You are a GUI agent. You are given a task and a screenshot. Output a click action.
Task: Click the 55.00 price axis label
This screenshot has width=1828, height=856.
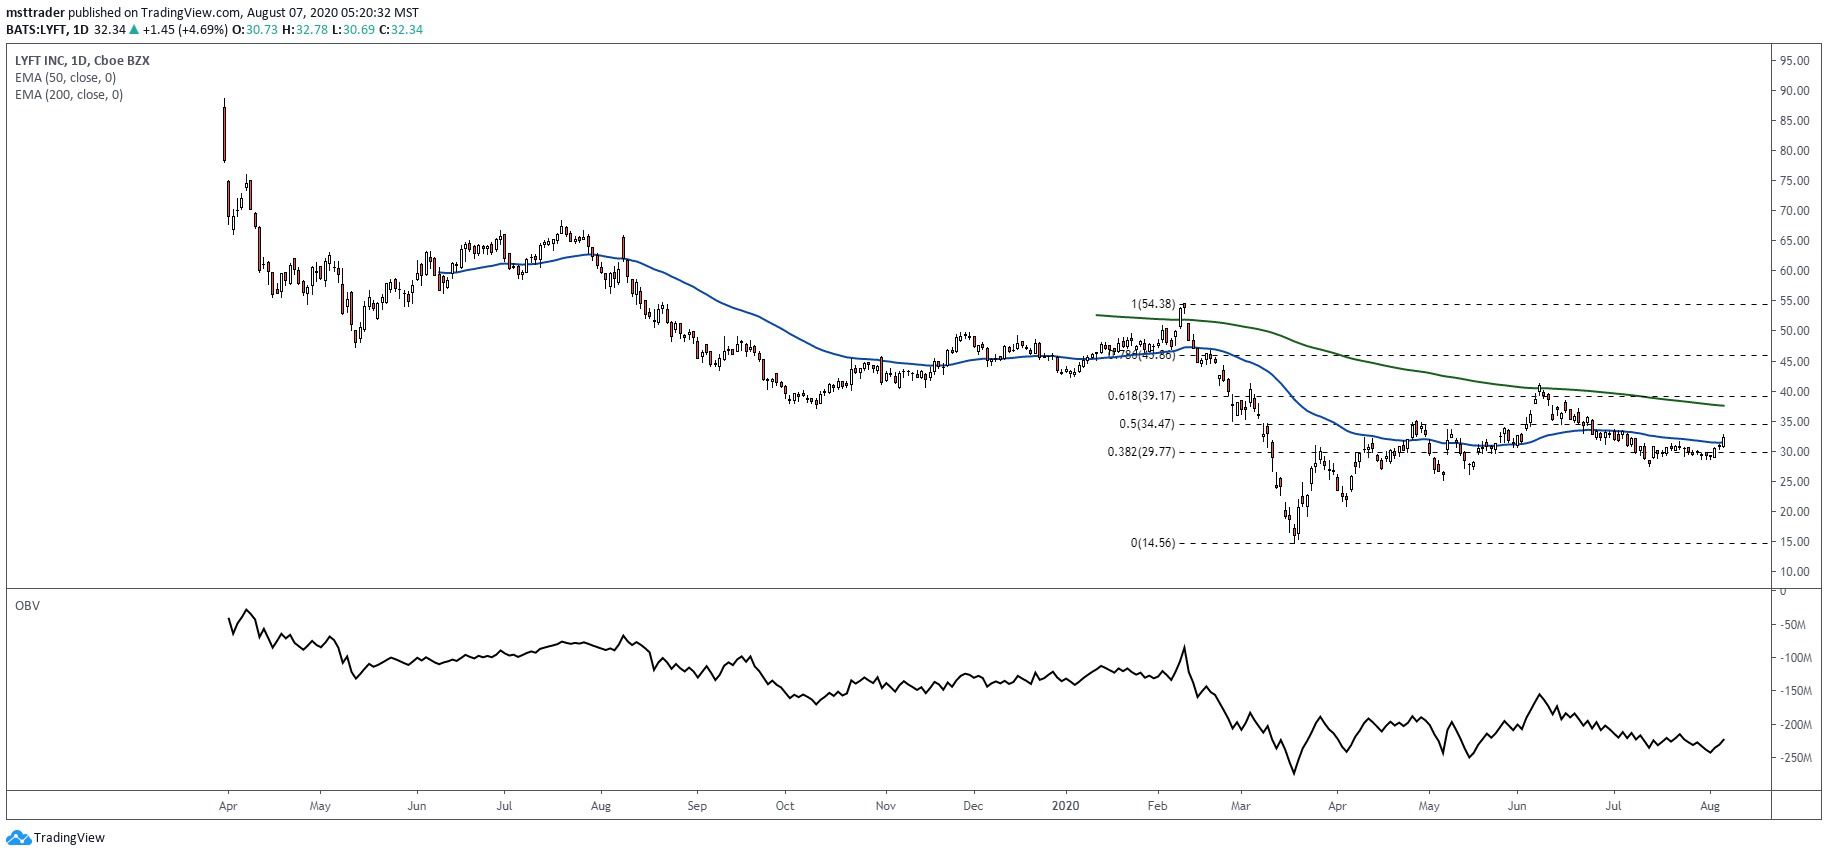click(x=1793, y=301)
